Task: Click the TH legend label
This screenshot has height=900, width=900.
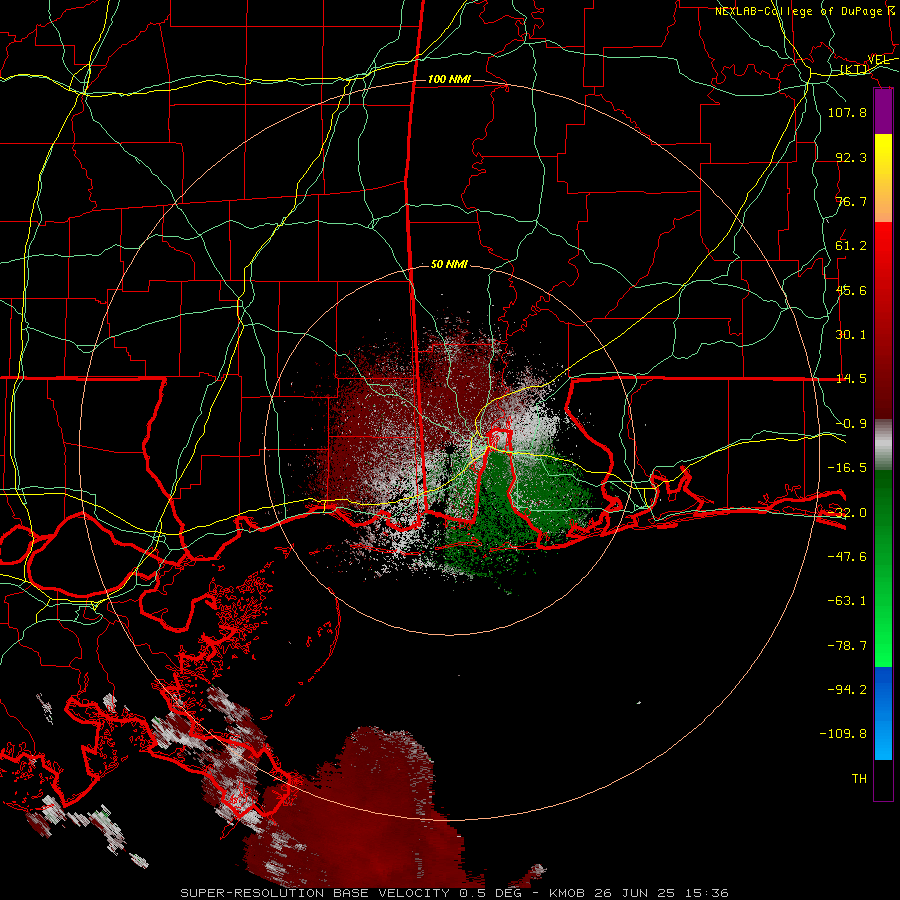Action: click(x=859, y=779)
